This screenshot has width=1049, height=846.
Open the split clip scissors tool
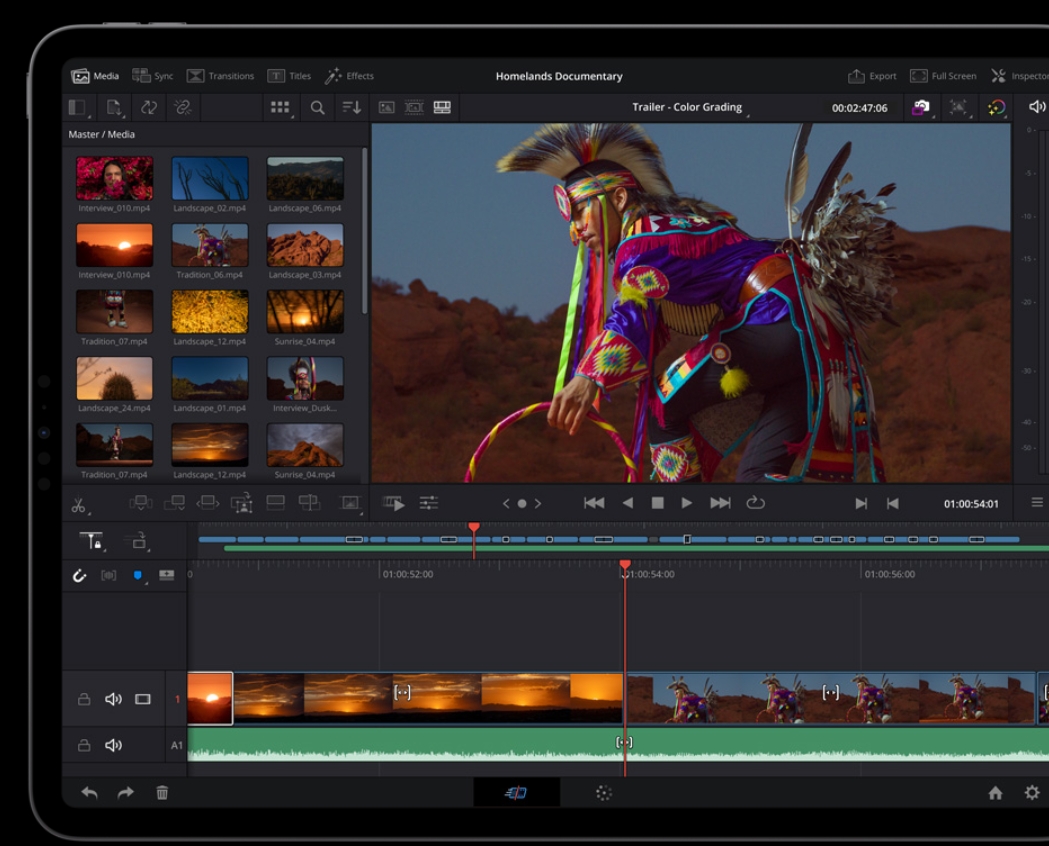tap(80, 505)
